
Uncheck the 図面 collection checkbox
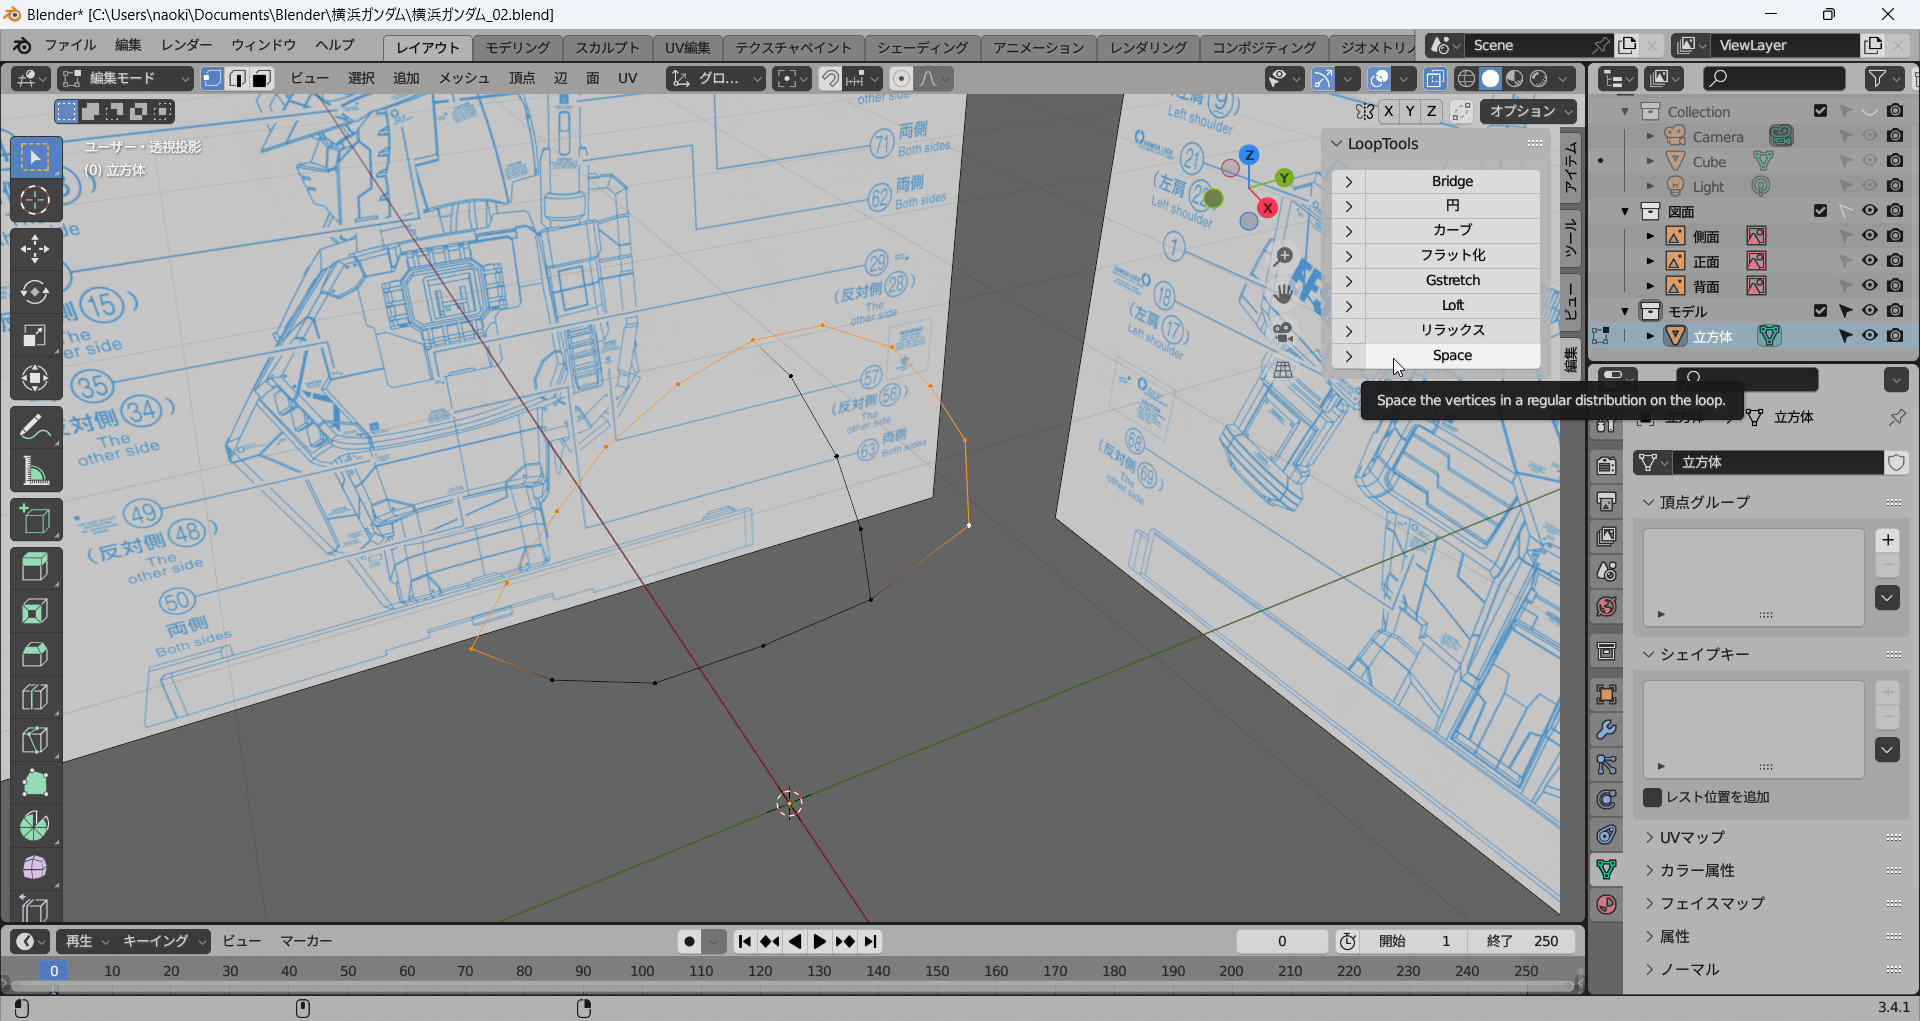click(1820, 211)
